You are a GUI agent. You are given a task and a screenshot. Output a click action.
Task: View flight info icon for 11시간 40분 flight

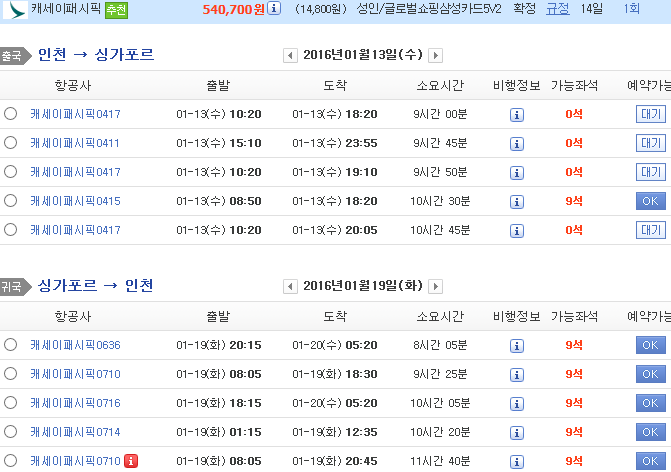[517, 462]
